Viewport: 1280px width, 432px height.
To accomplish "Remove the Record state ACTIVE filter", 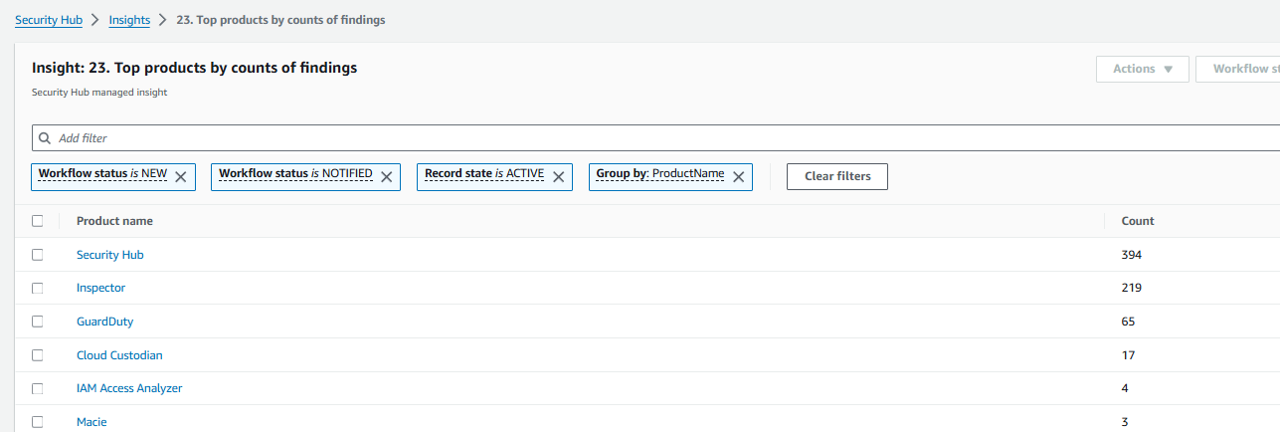I will coord(558,177).
